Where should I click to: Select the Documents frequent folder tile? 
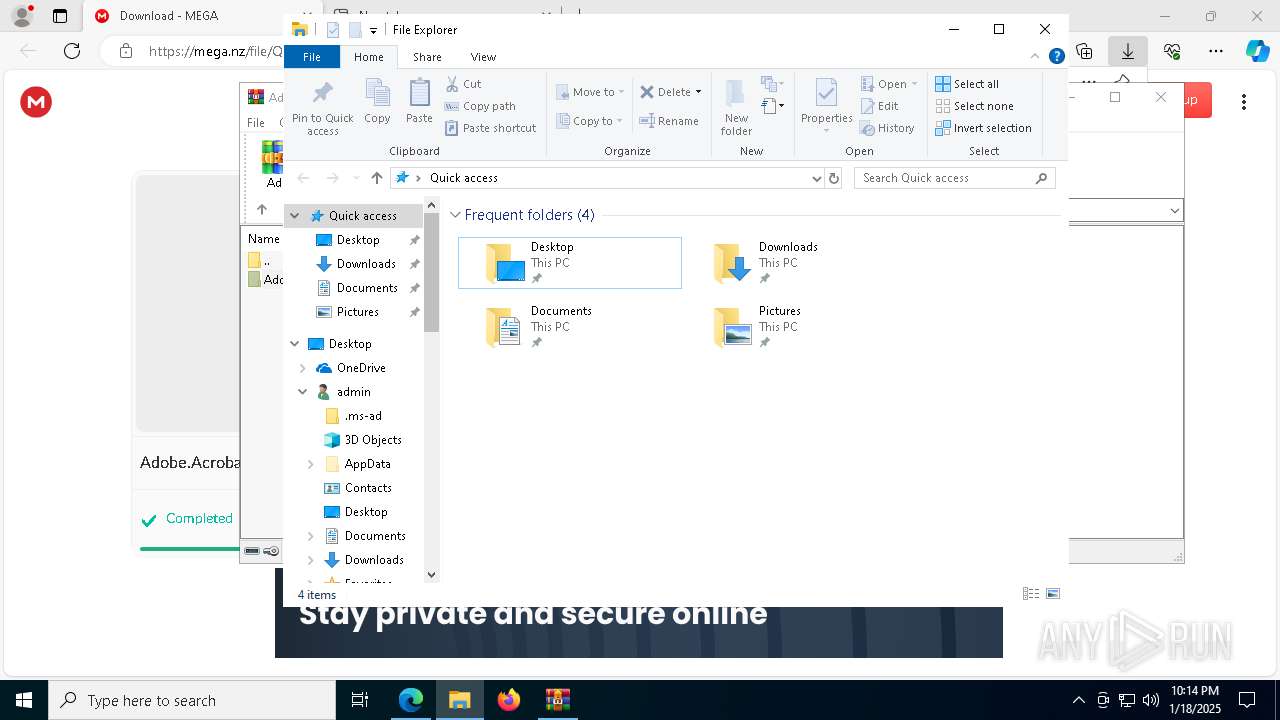[x=570, y=327]
